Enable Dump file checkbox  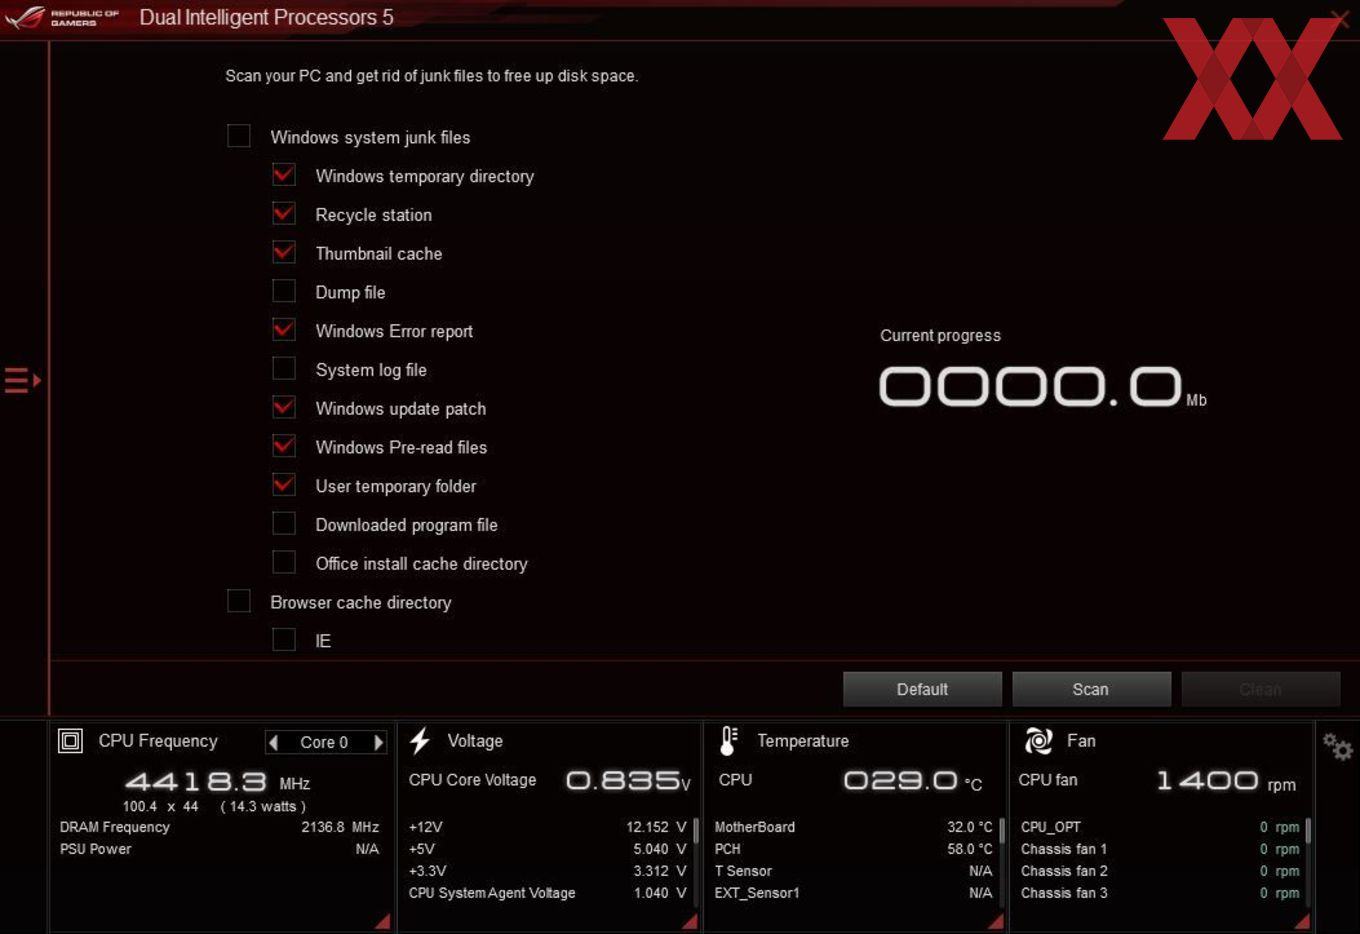(x=284, y=291)
